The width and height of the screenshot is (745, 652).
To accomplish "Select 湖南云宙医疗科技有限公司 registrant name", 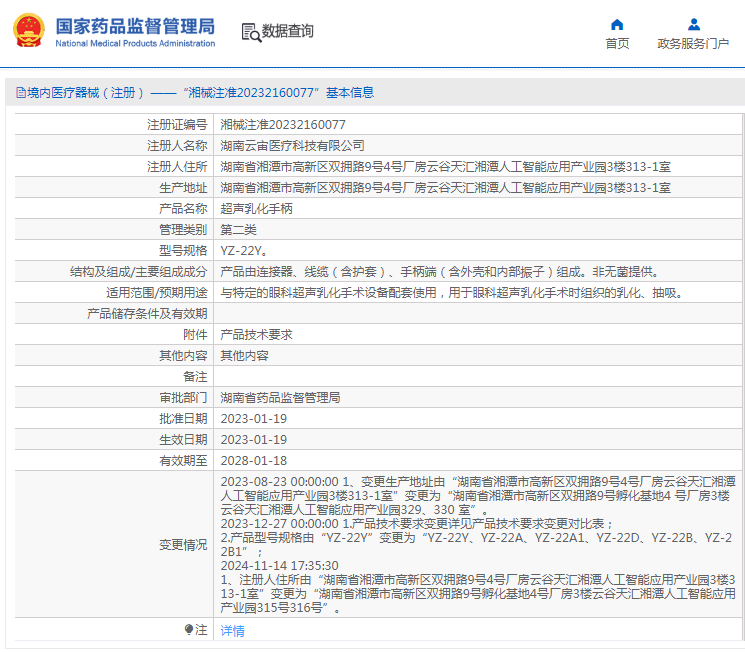I will (292, 145).
